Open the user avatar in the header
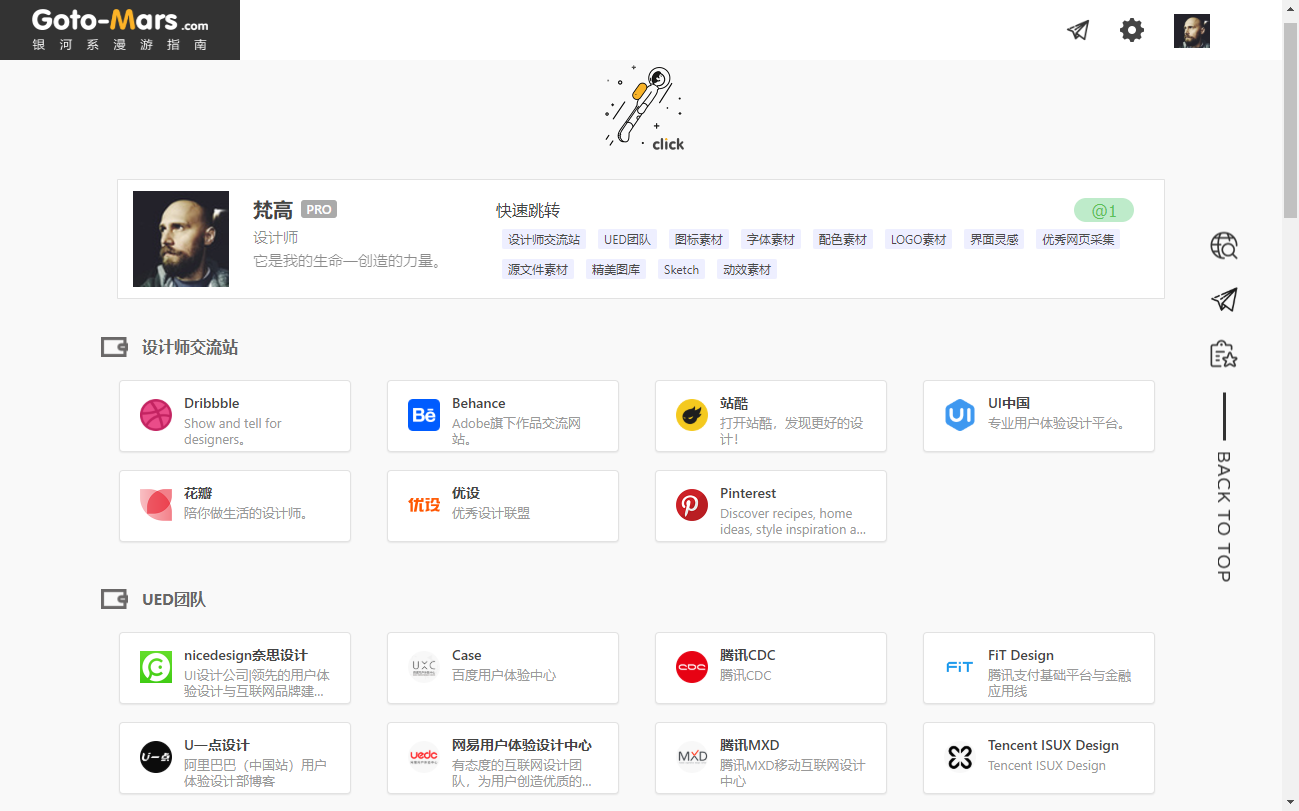Image resolution: width=1299 pixels, height=811 pixels. (1192, 31)
